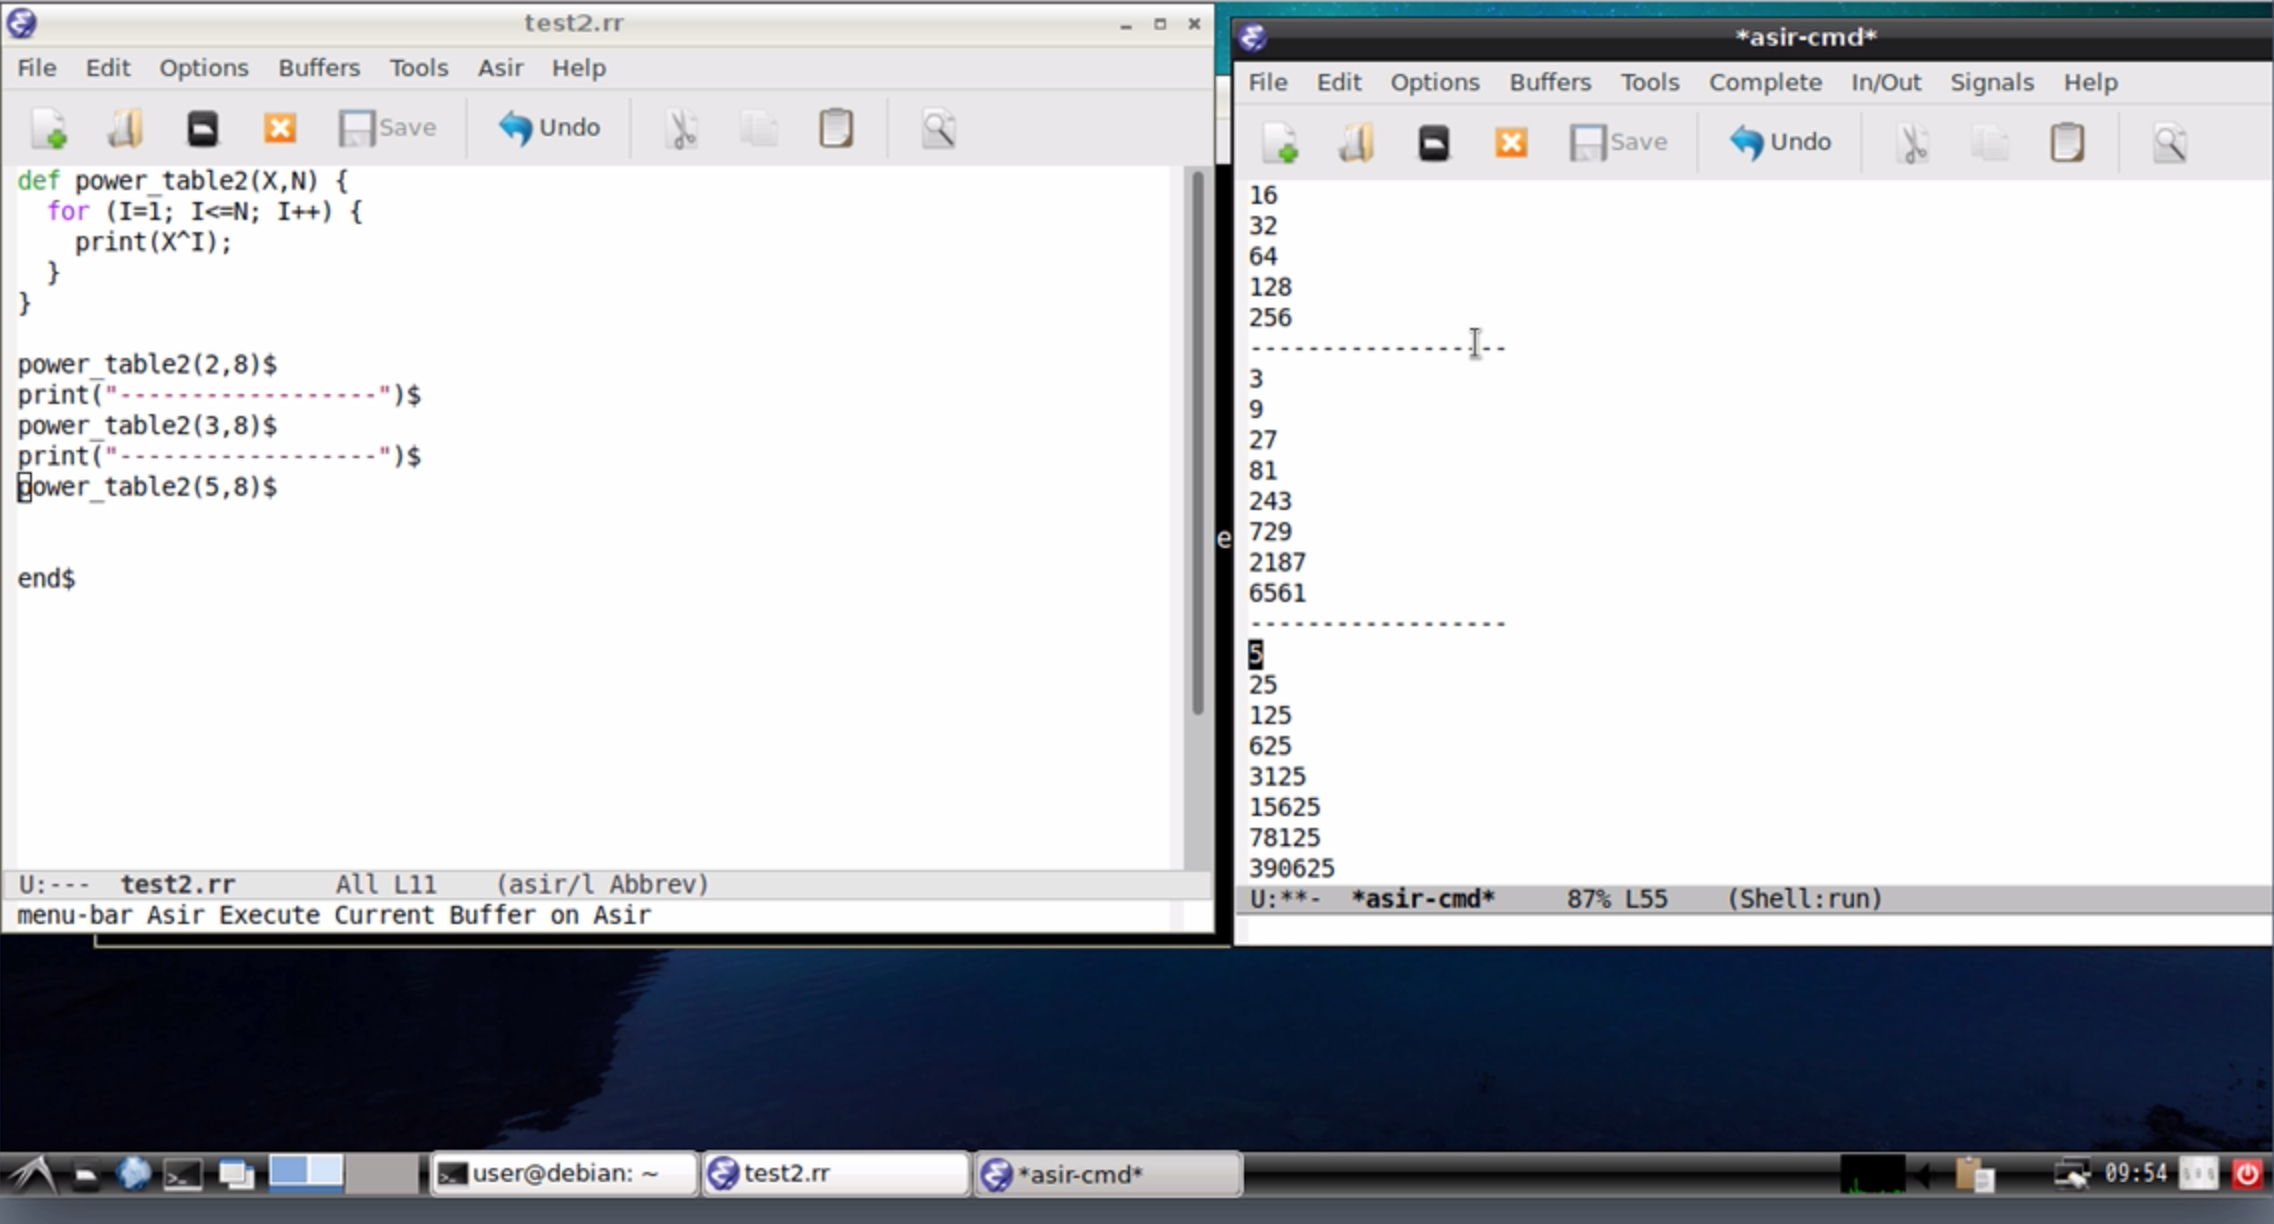2274x1224 pixels.
Task: Open File menu in asir-cmd window
Action: (x=1268, y=82)
